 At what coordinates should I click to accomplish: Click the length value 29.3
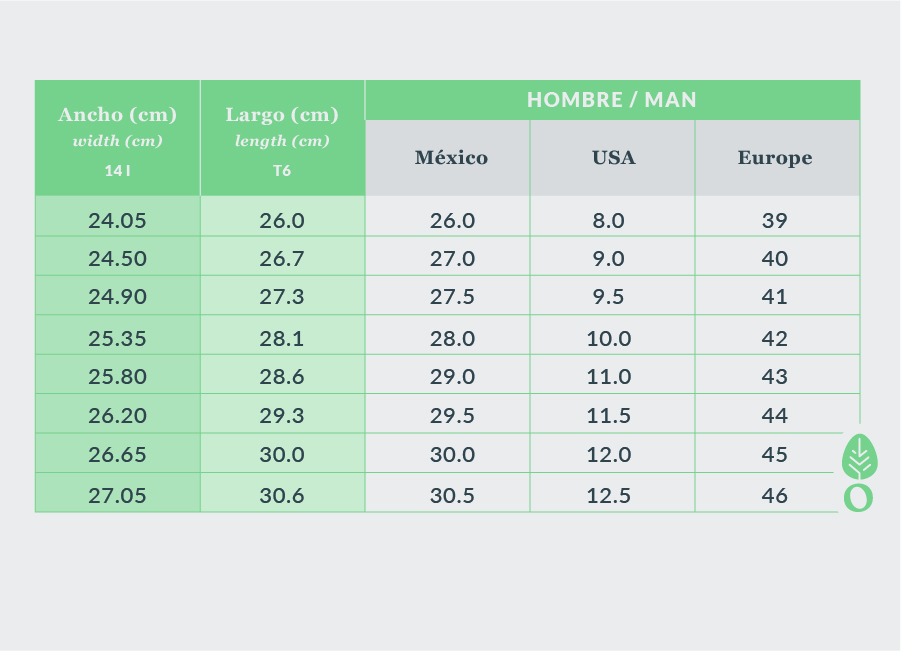[x=282, y=415]
